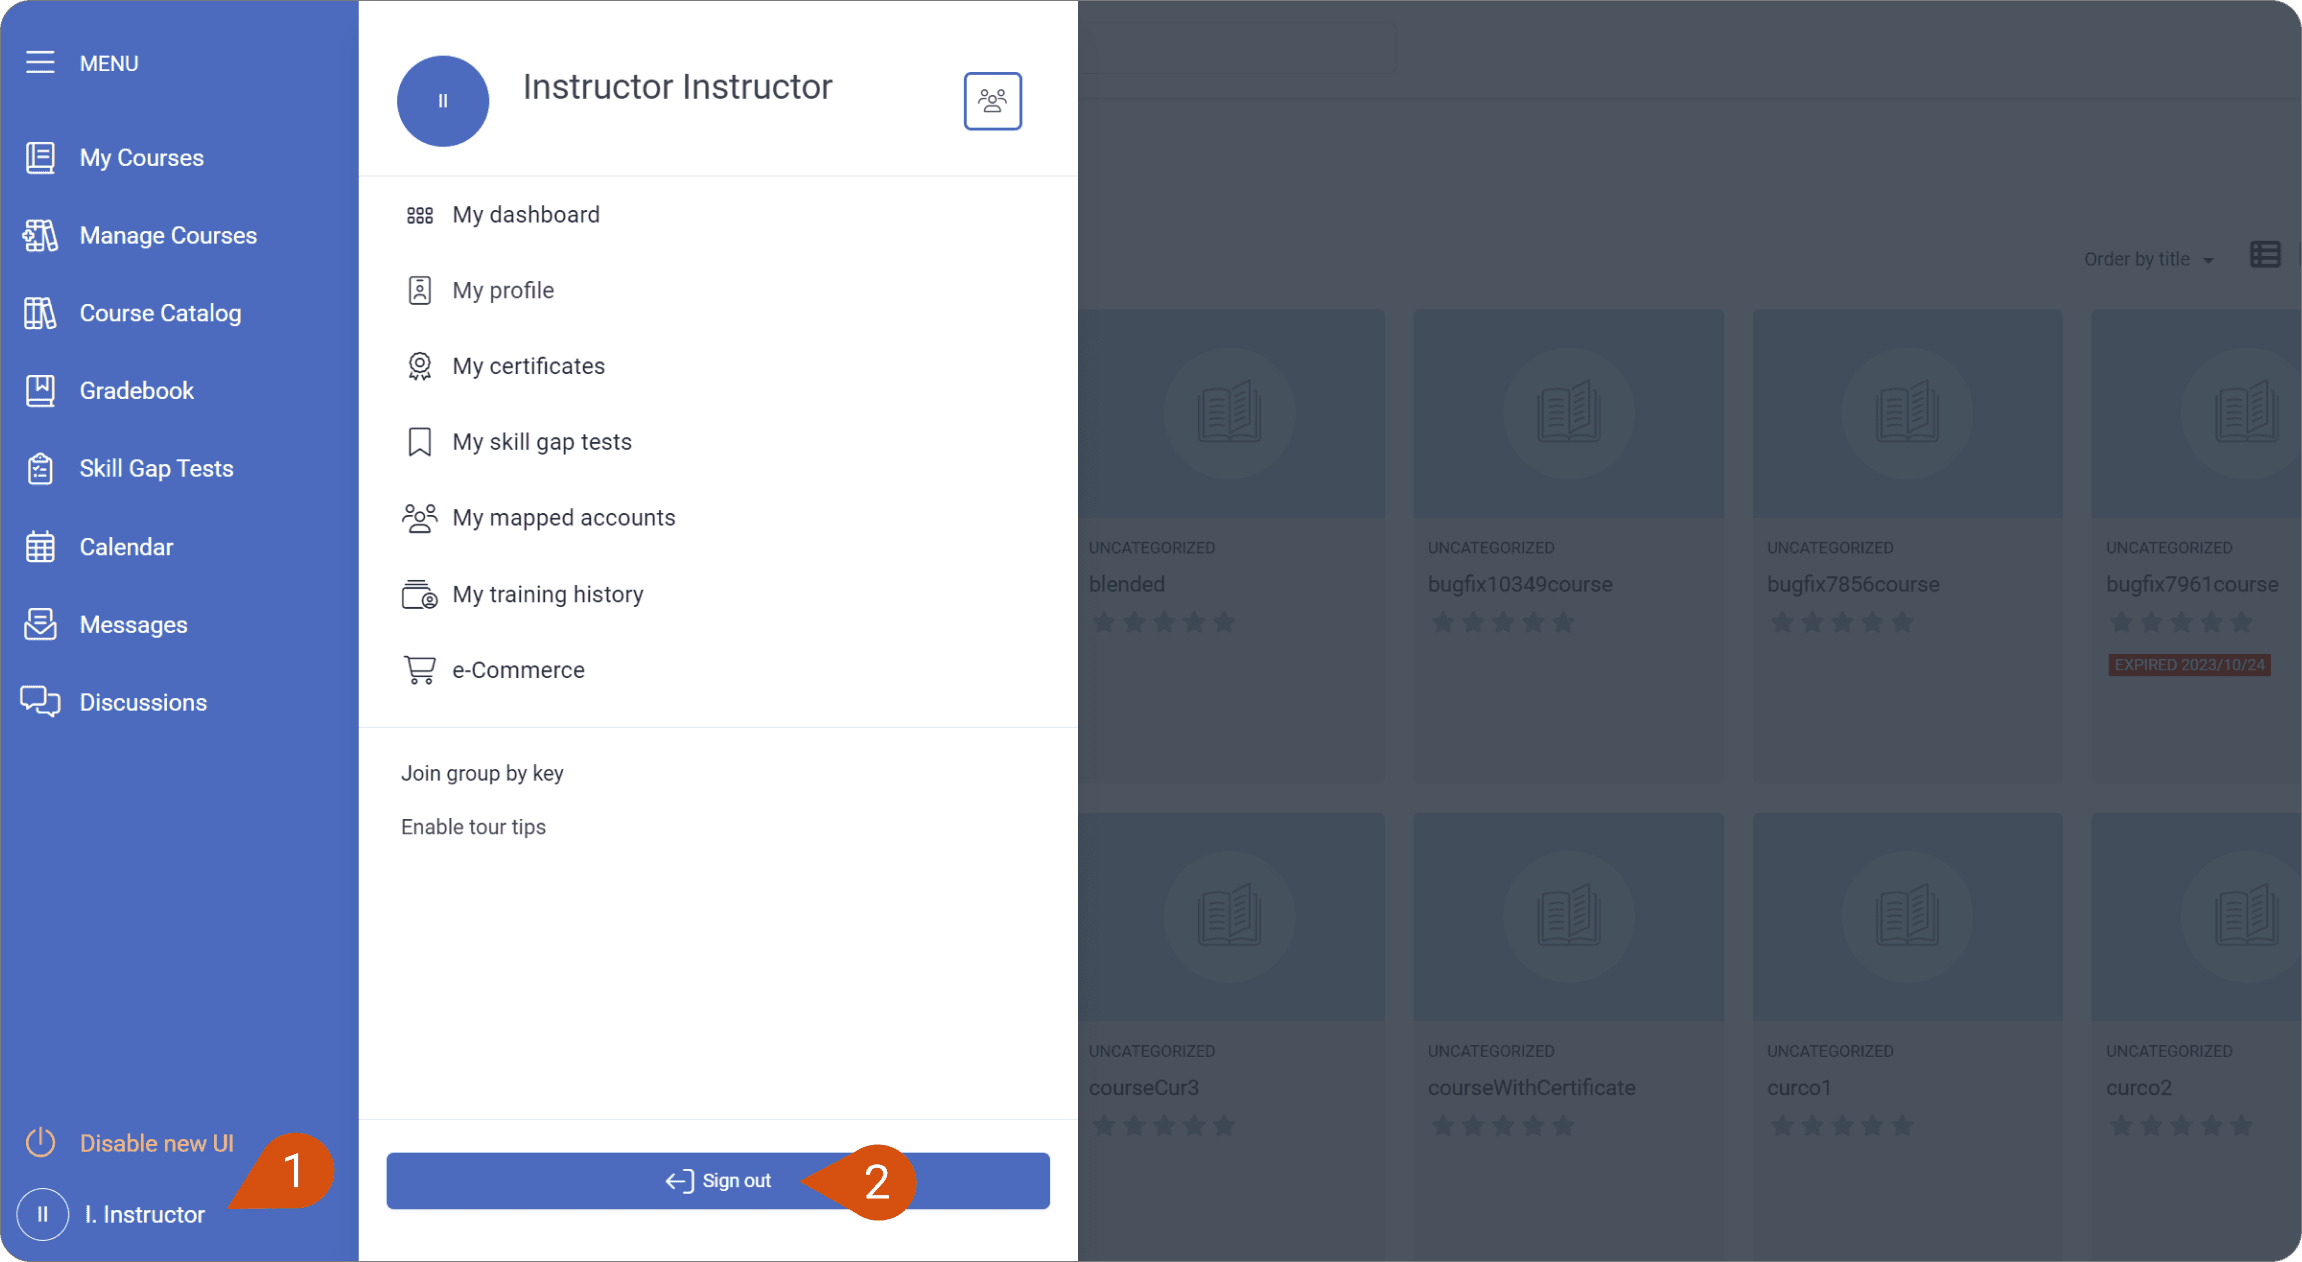2302x1262 pixels.
Task: Click the My profile badge icon
Action: click(x=420, y=290)
